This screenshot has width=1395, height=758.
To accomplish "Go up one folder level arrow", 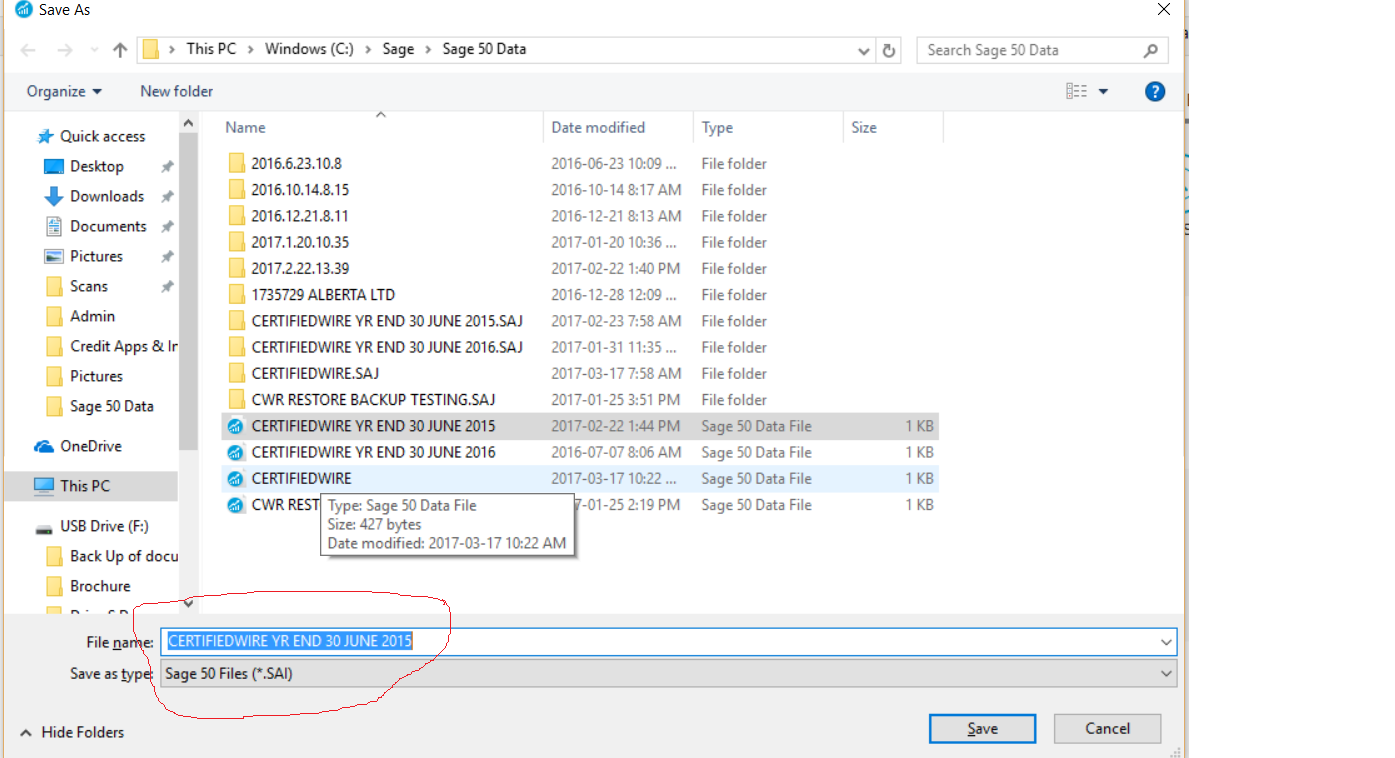I will tap(121, 50).
